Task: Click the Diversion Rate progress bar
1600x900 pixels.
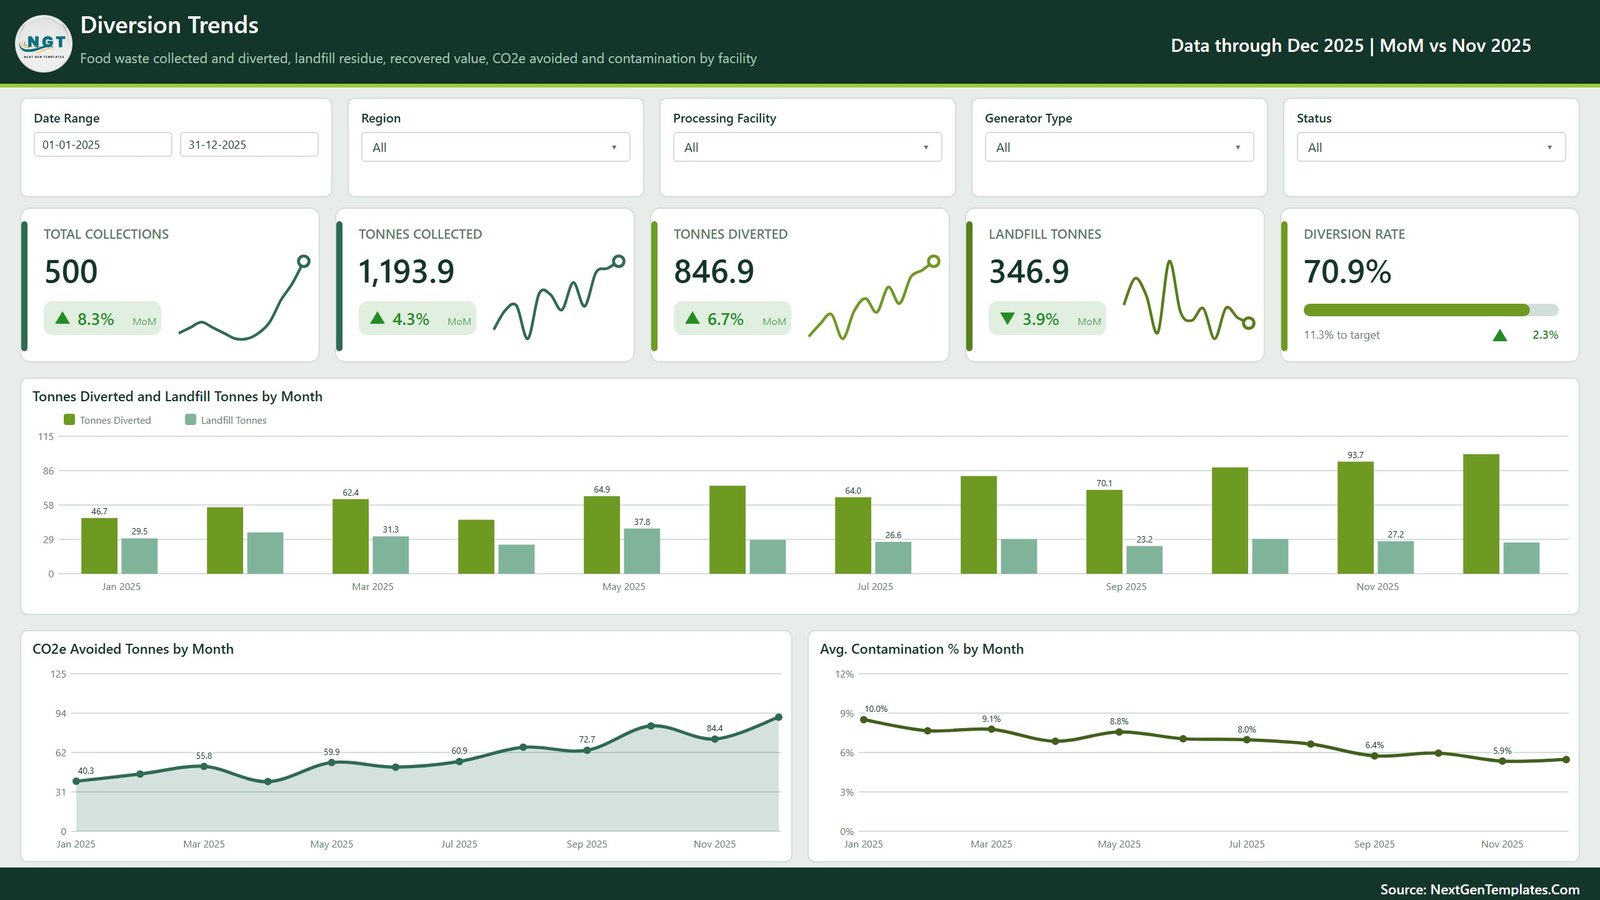Action: pos(1431,310)
